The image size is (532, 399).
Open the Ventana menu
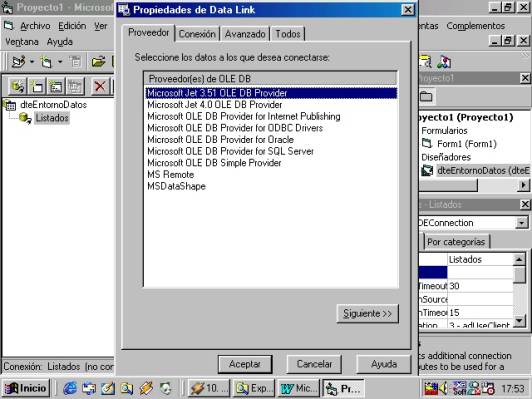[22, 42]
